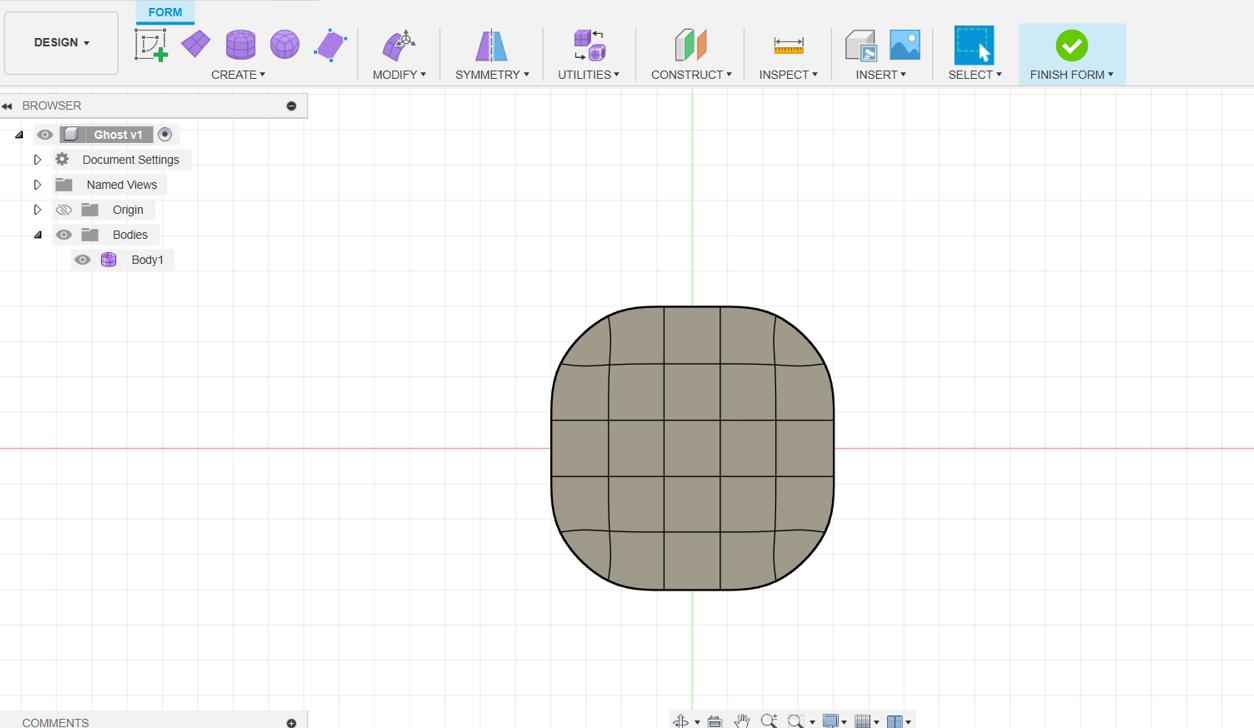Open the MODIFY menu dropdown
The image size is (1254, 728).
click(x=399, y=75)
